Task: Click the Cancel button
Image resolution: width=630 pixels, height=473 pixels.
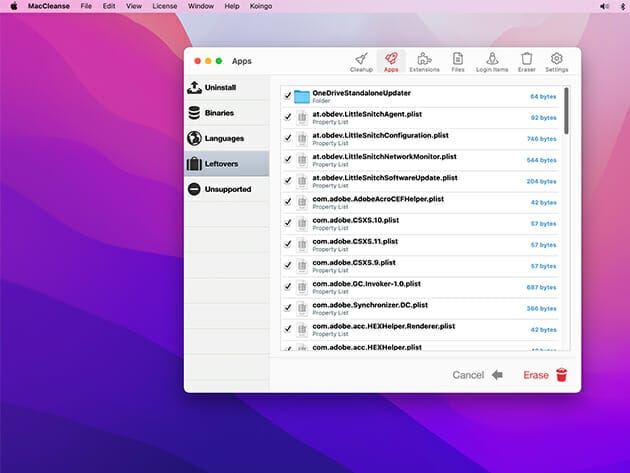Action: click(x=477, y=375)
